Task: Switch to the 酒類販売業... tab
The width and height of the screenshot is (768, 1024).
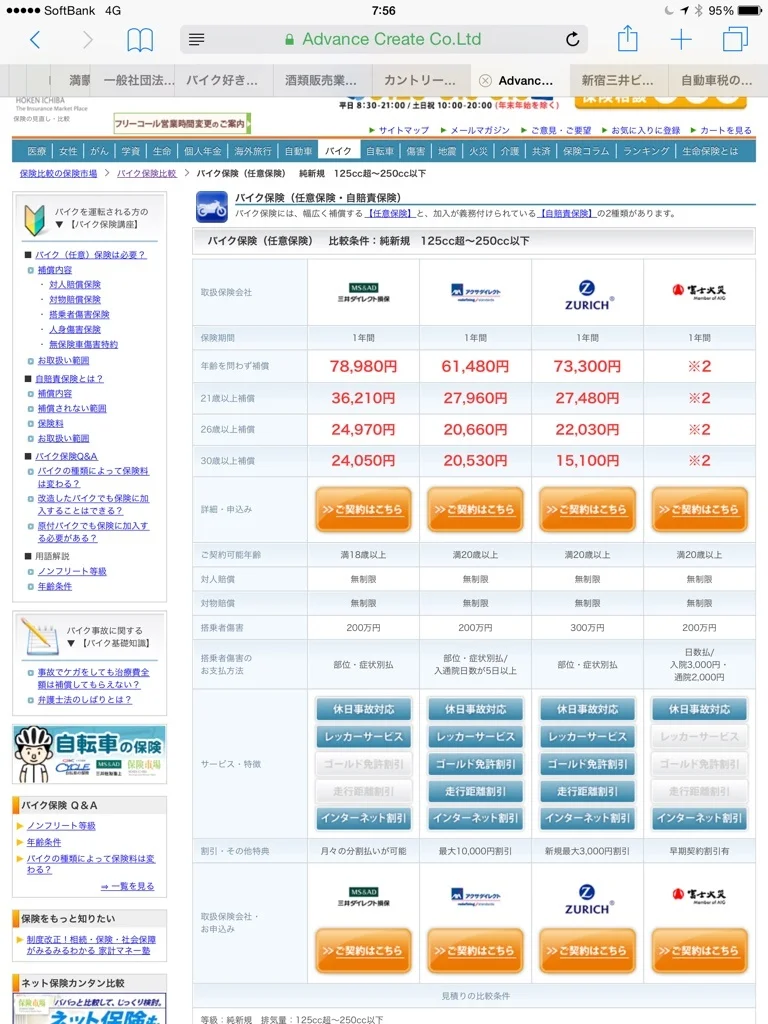Action: [321, 80]
